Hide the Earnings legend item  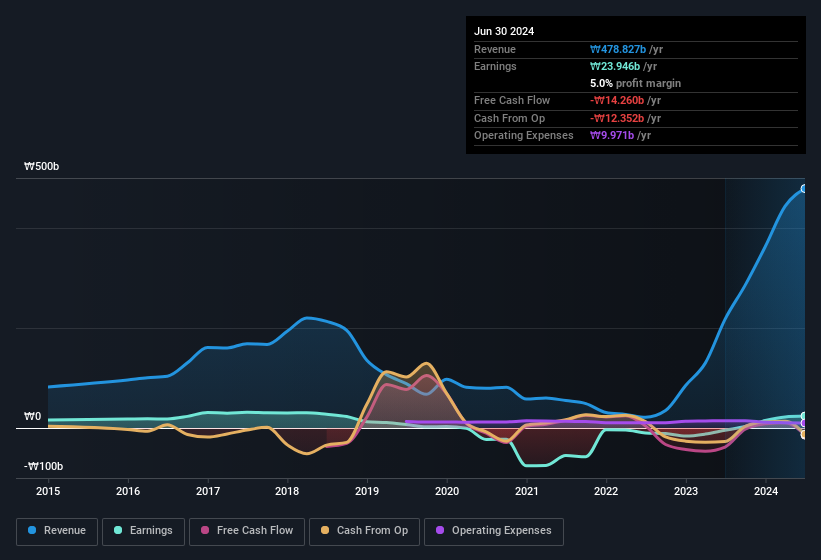pos(143,531)
